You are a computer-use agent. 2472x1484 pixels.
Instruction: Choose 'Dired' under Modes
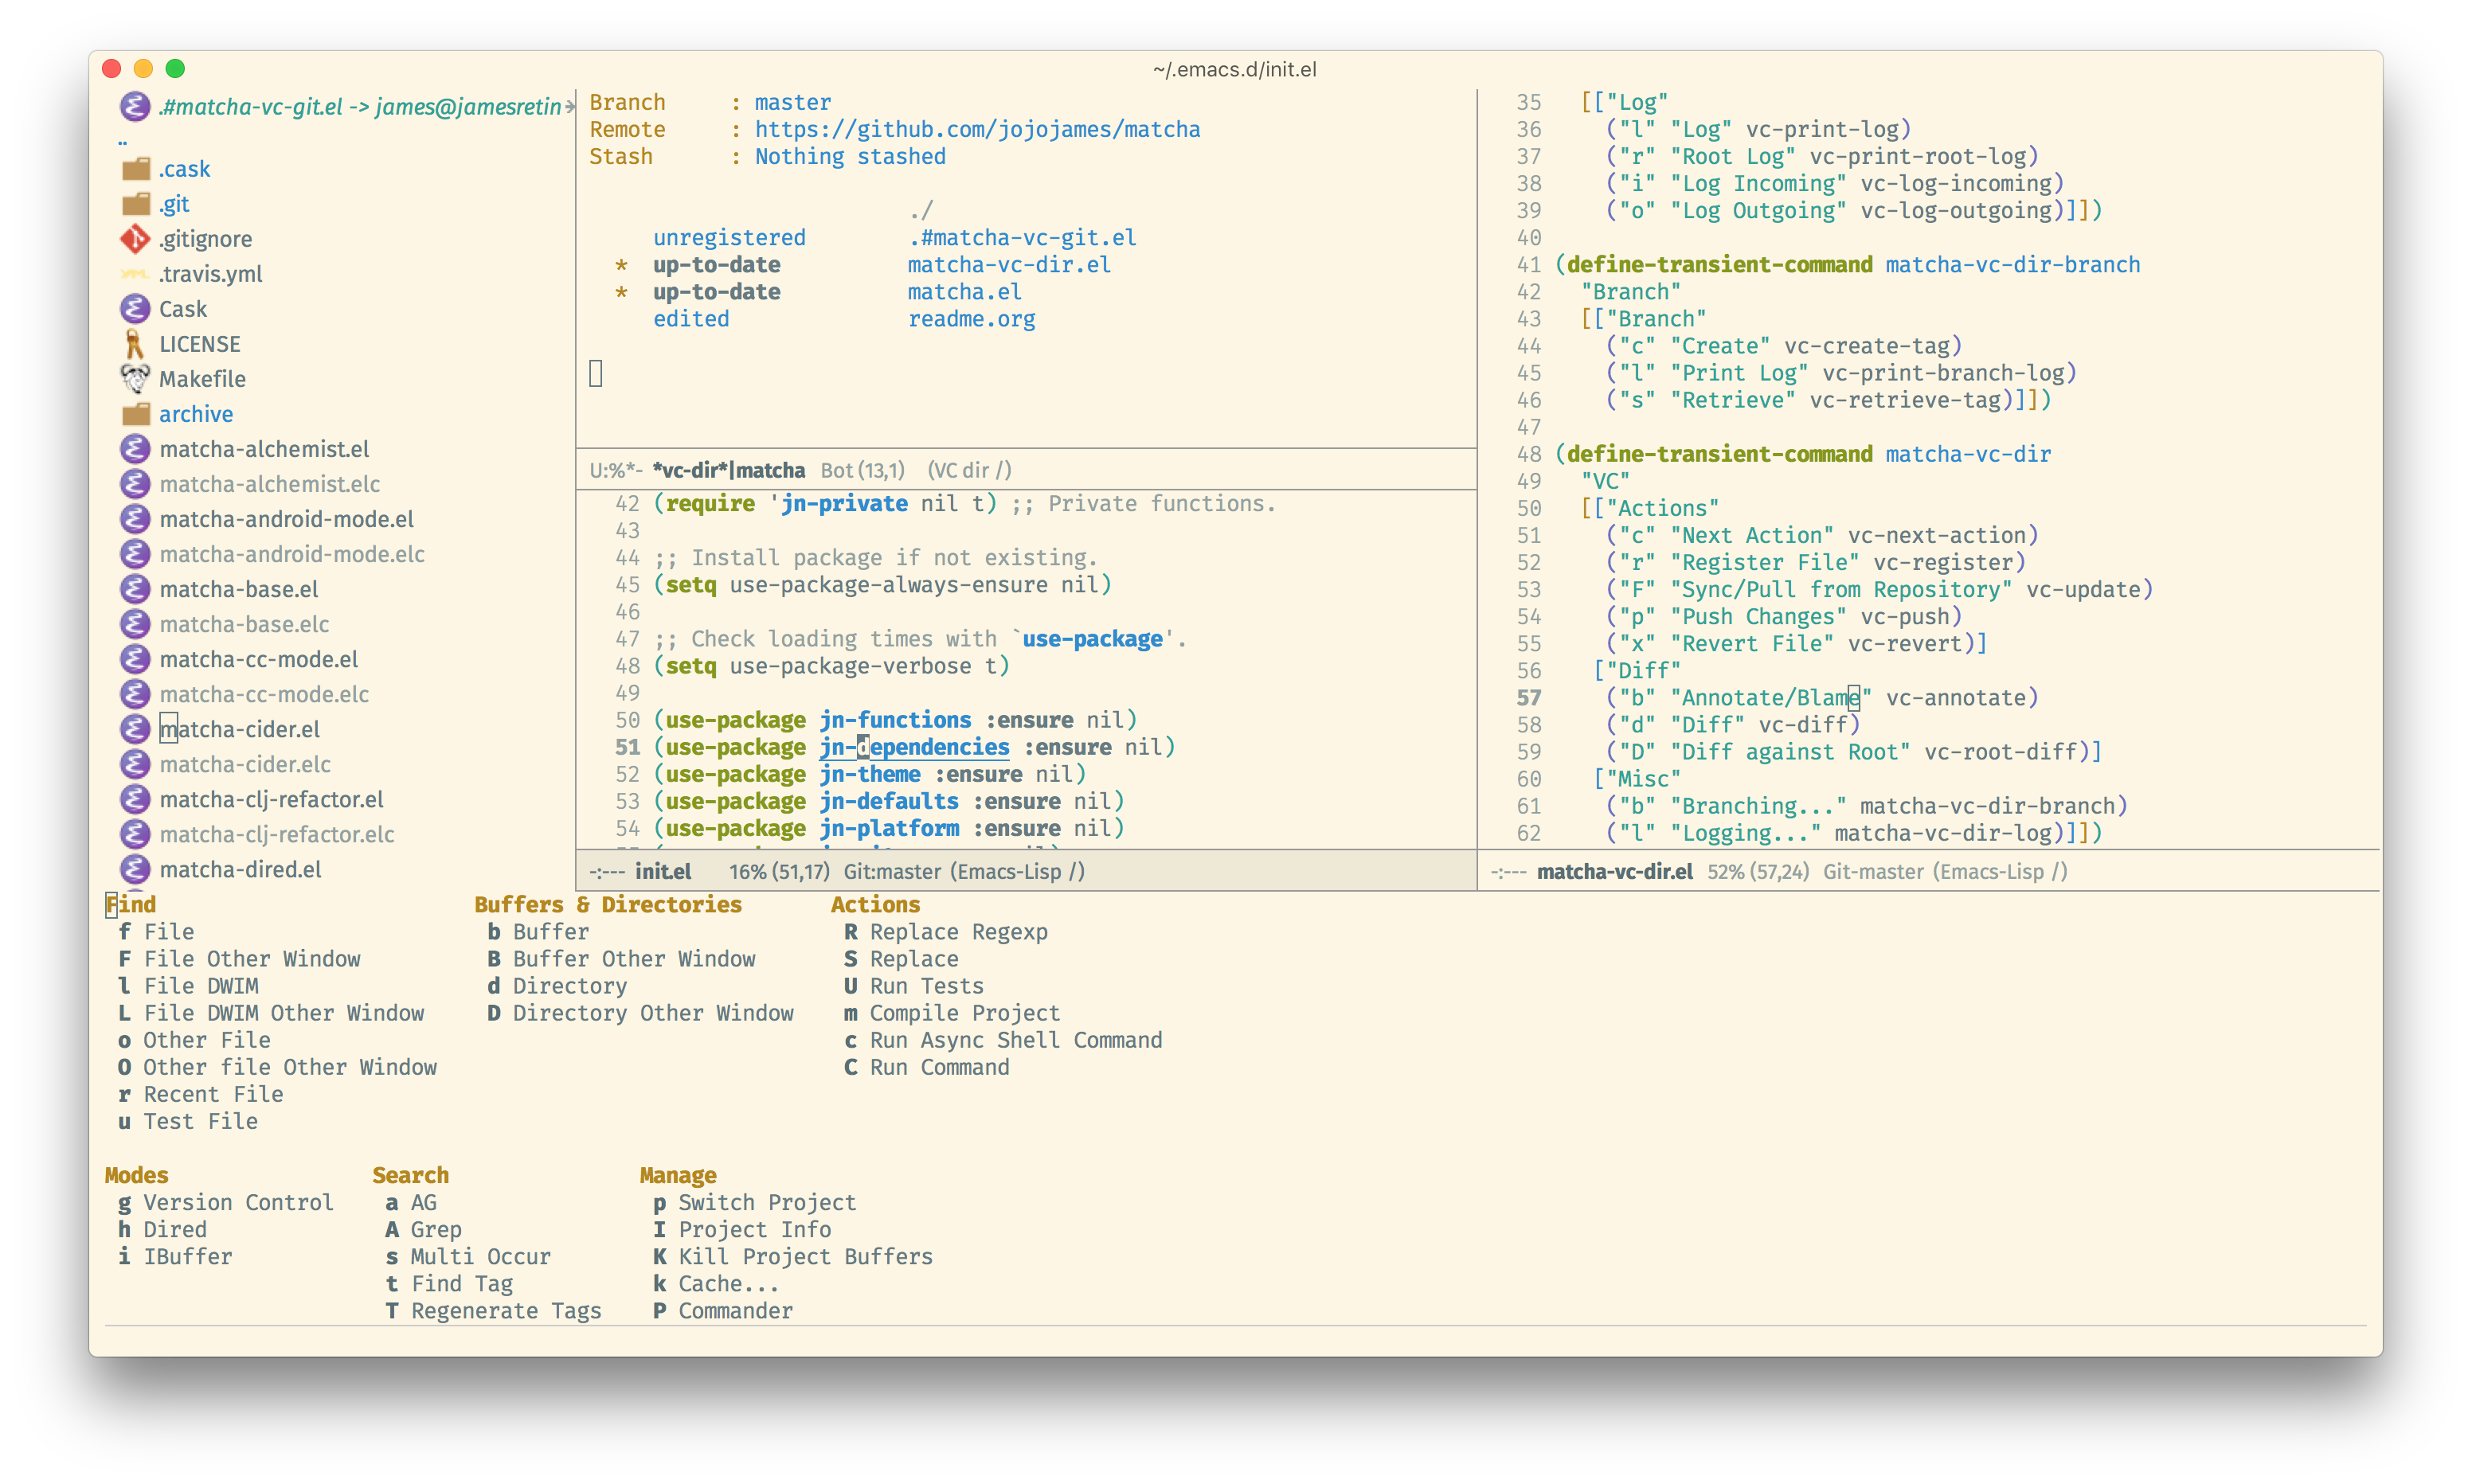click(x=175, y=1229)
